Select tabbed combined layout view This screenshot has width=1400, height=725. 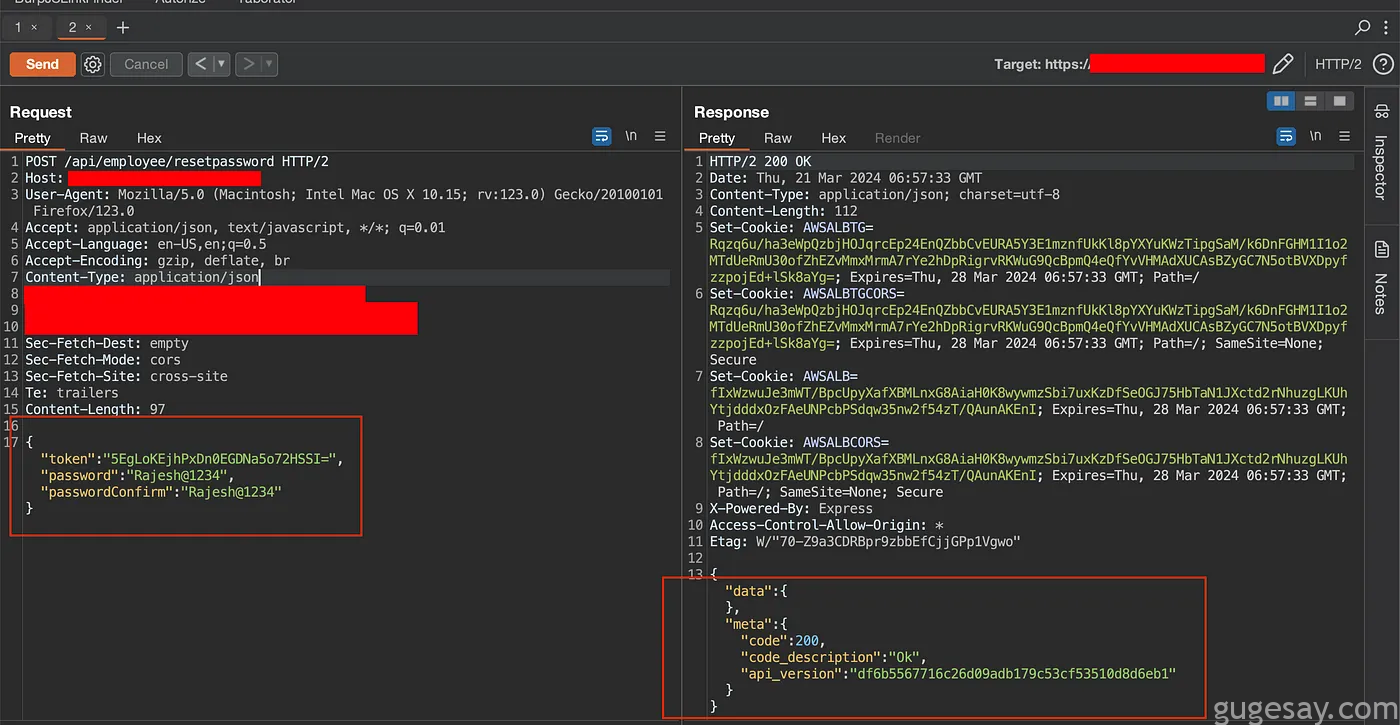pyautogui.click(x=1339, y=101)
